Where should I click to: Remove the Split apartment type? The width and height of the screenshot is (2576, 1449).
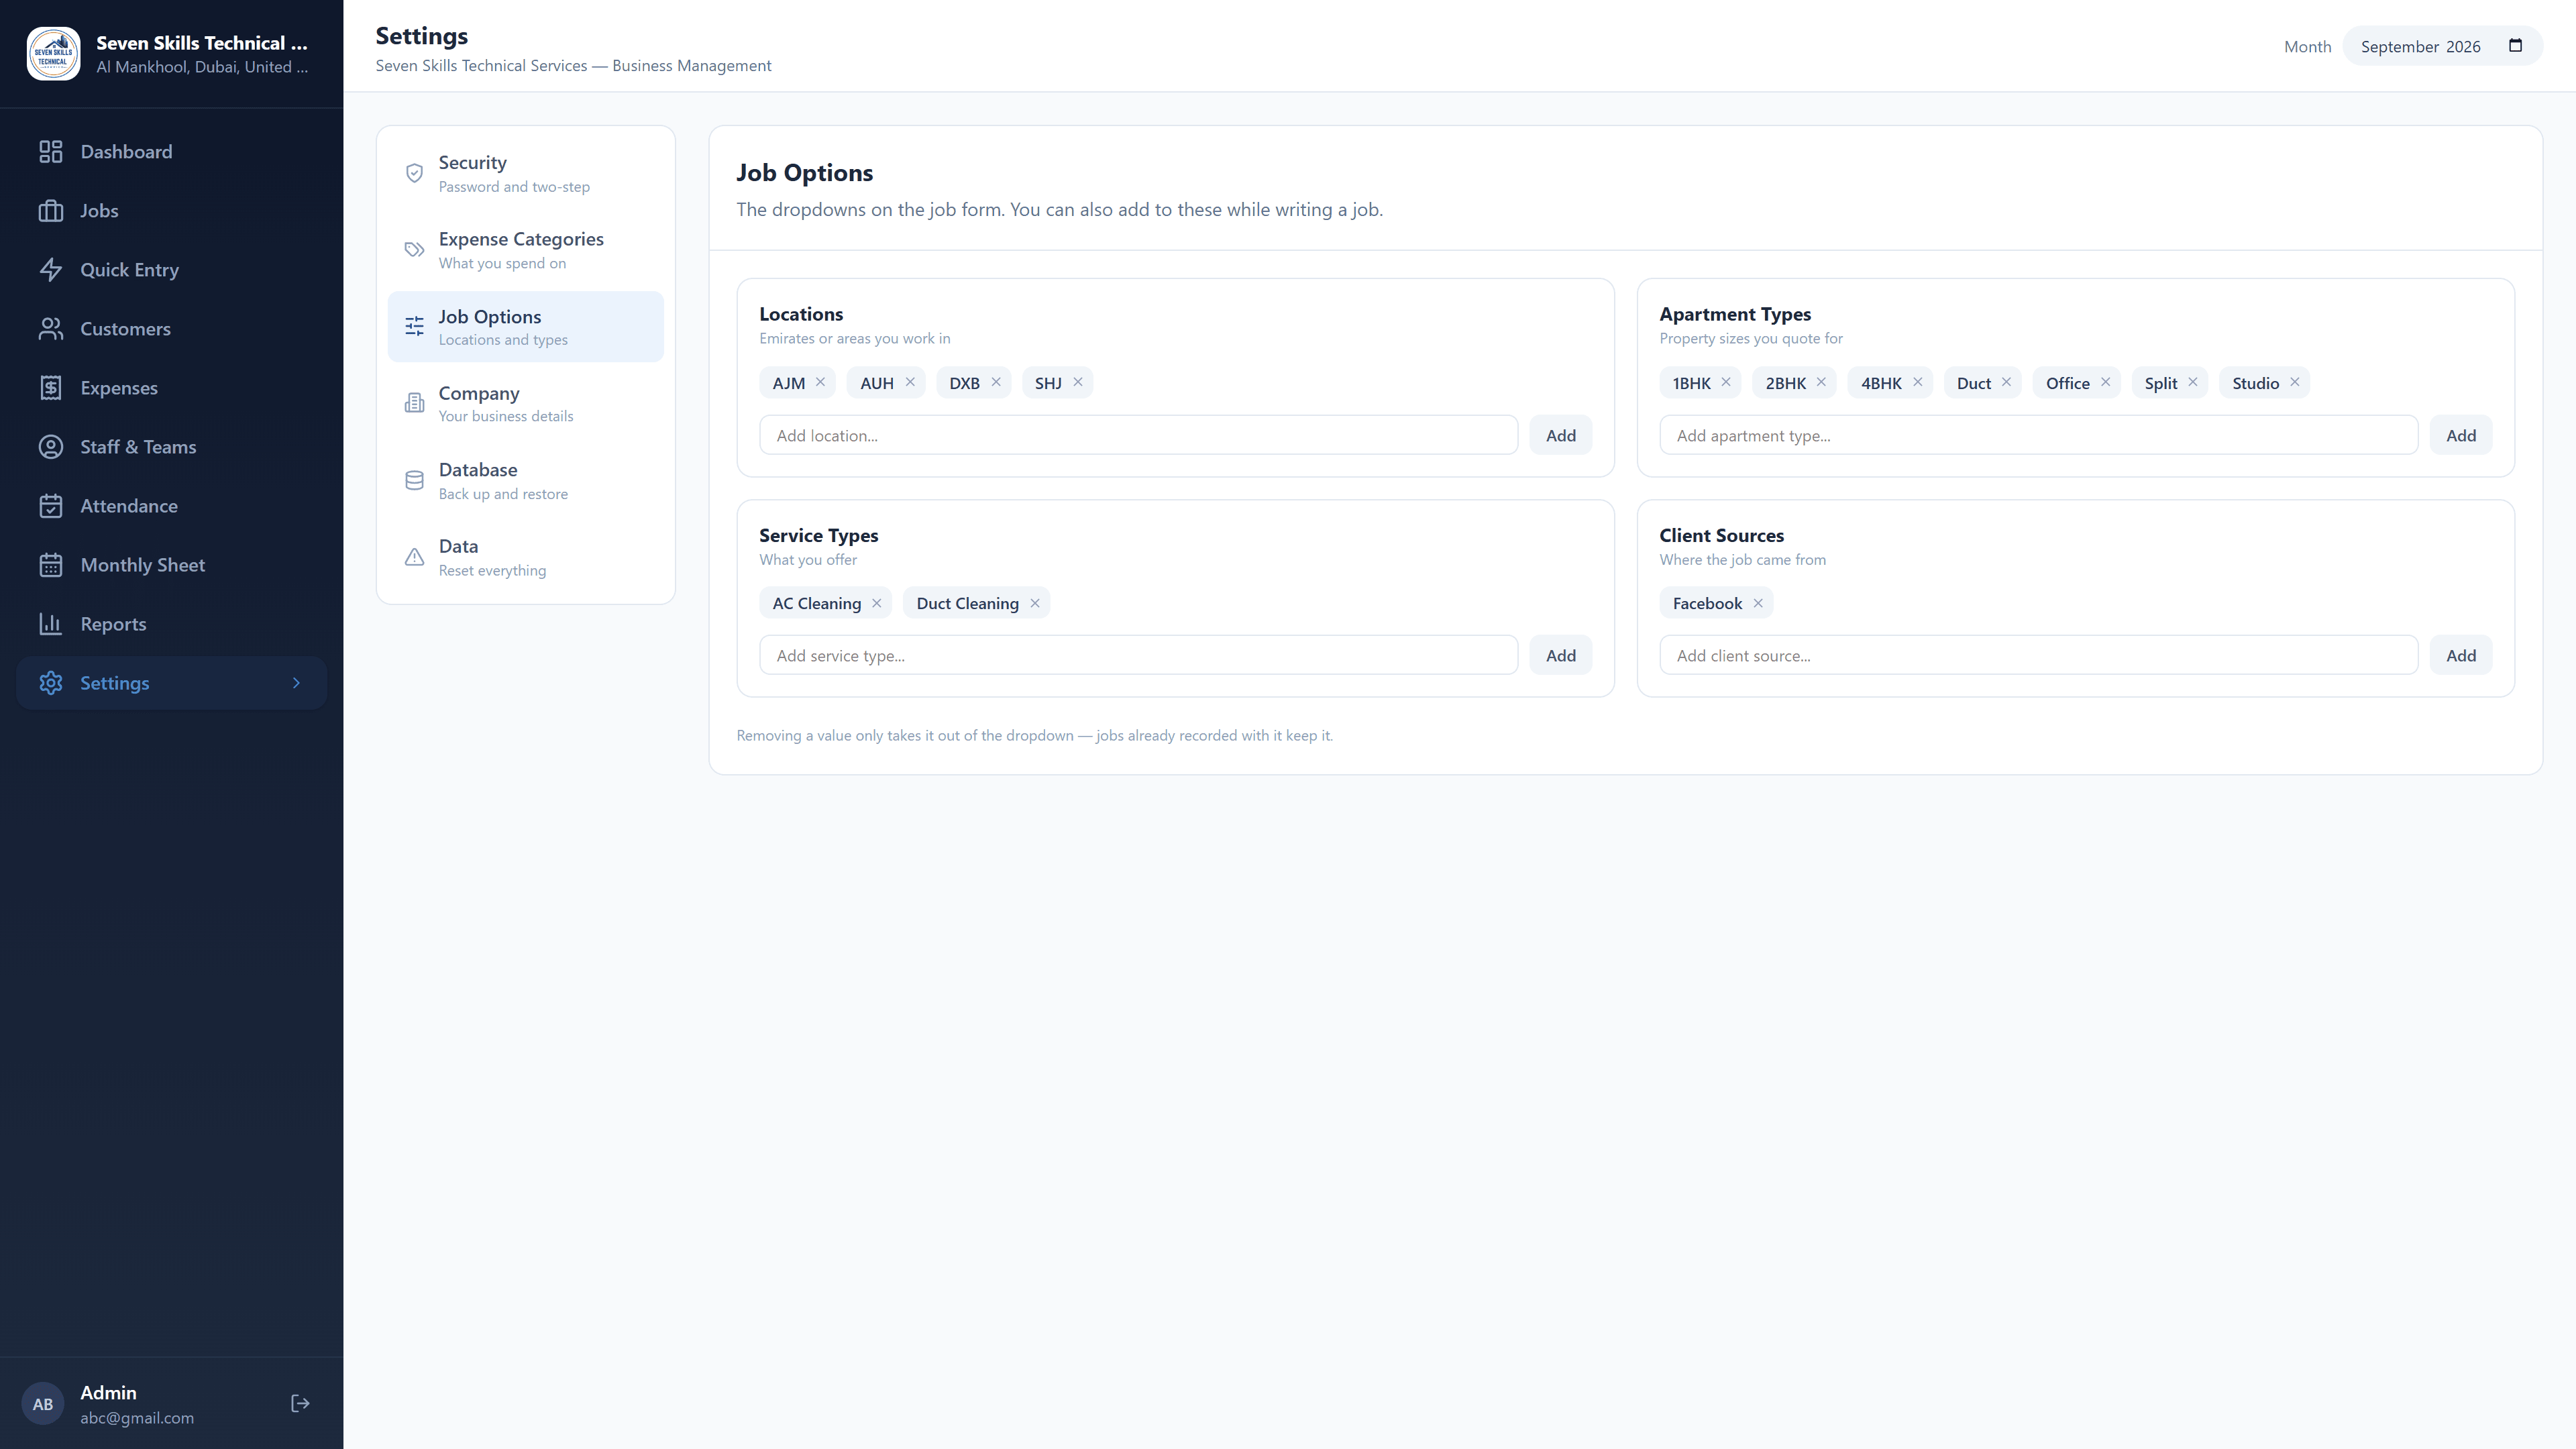[2193, 382]
